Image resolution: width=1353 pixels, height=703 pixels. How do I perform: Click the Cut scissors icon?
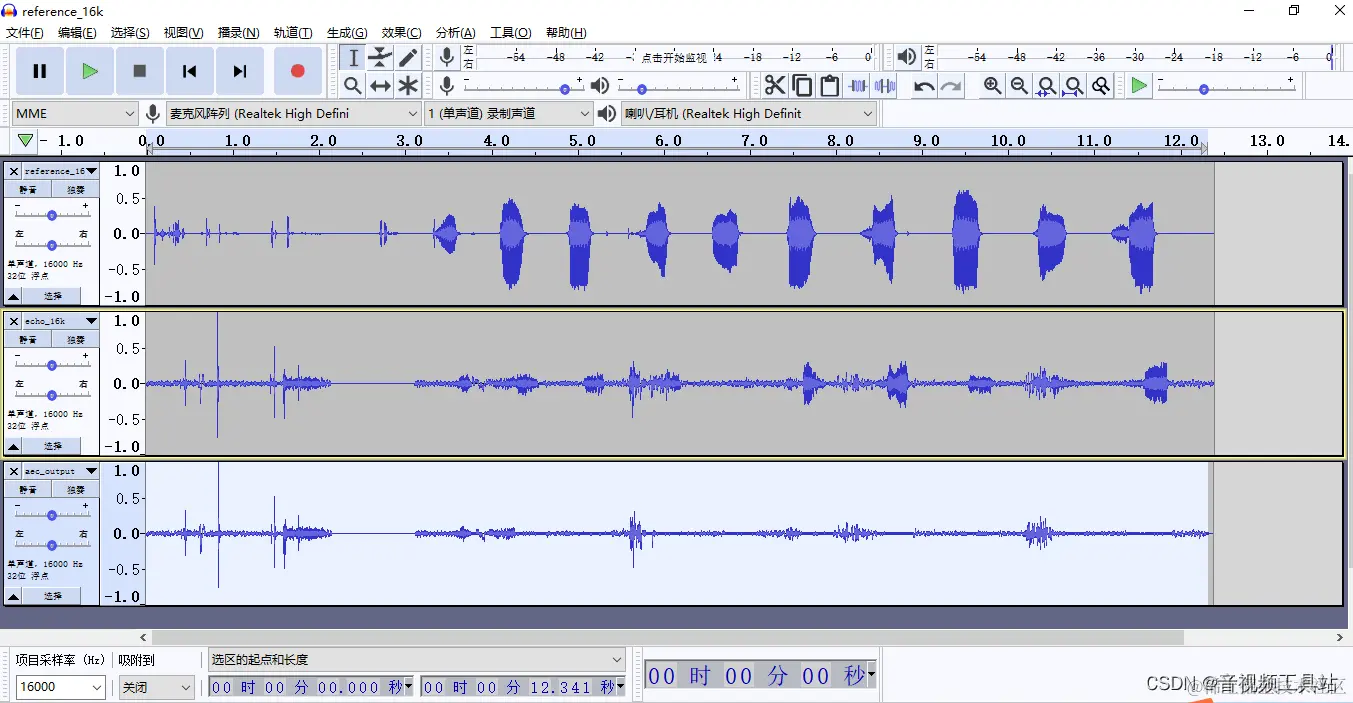pos(775,86)
